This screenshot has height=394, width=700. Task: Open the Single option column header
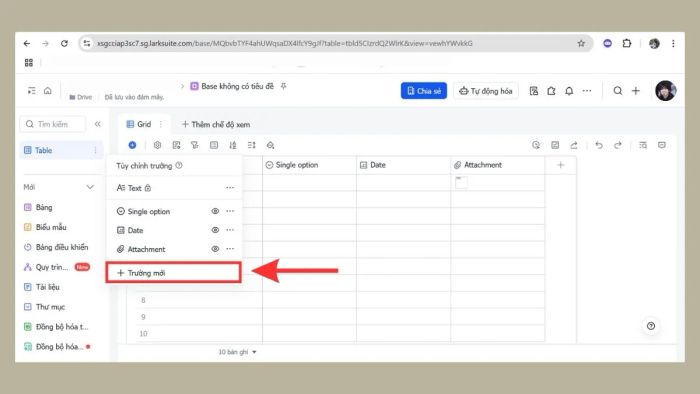coord(309,165)
